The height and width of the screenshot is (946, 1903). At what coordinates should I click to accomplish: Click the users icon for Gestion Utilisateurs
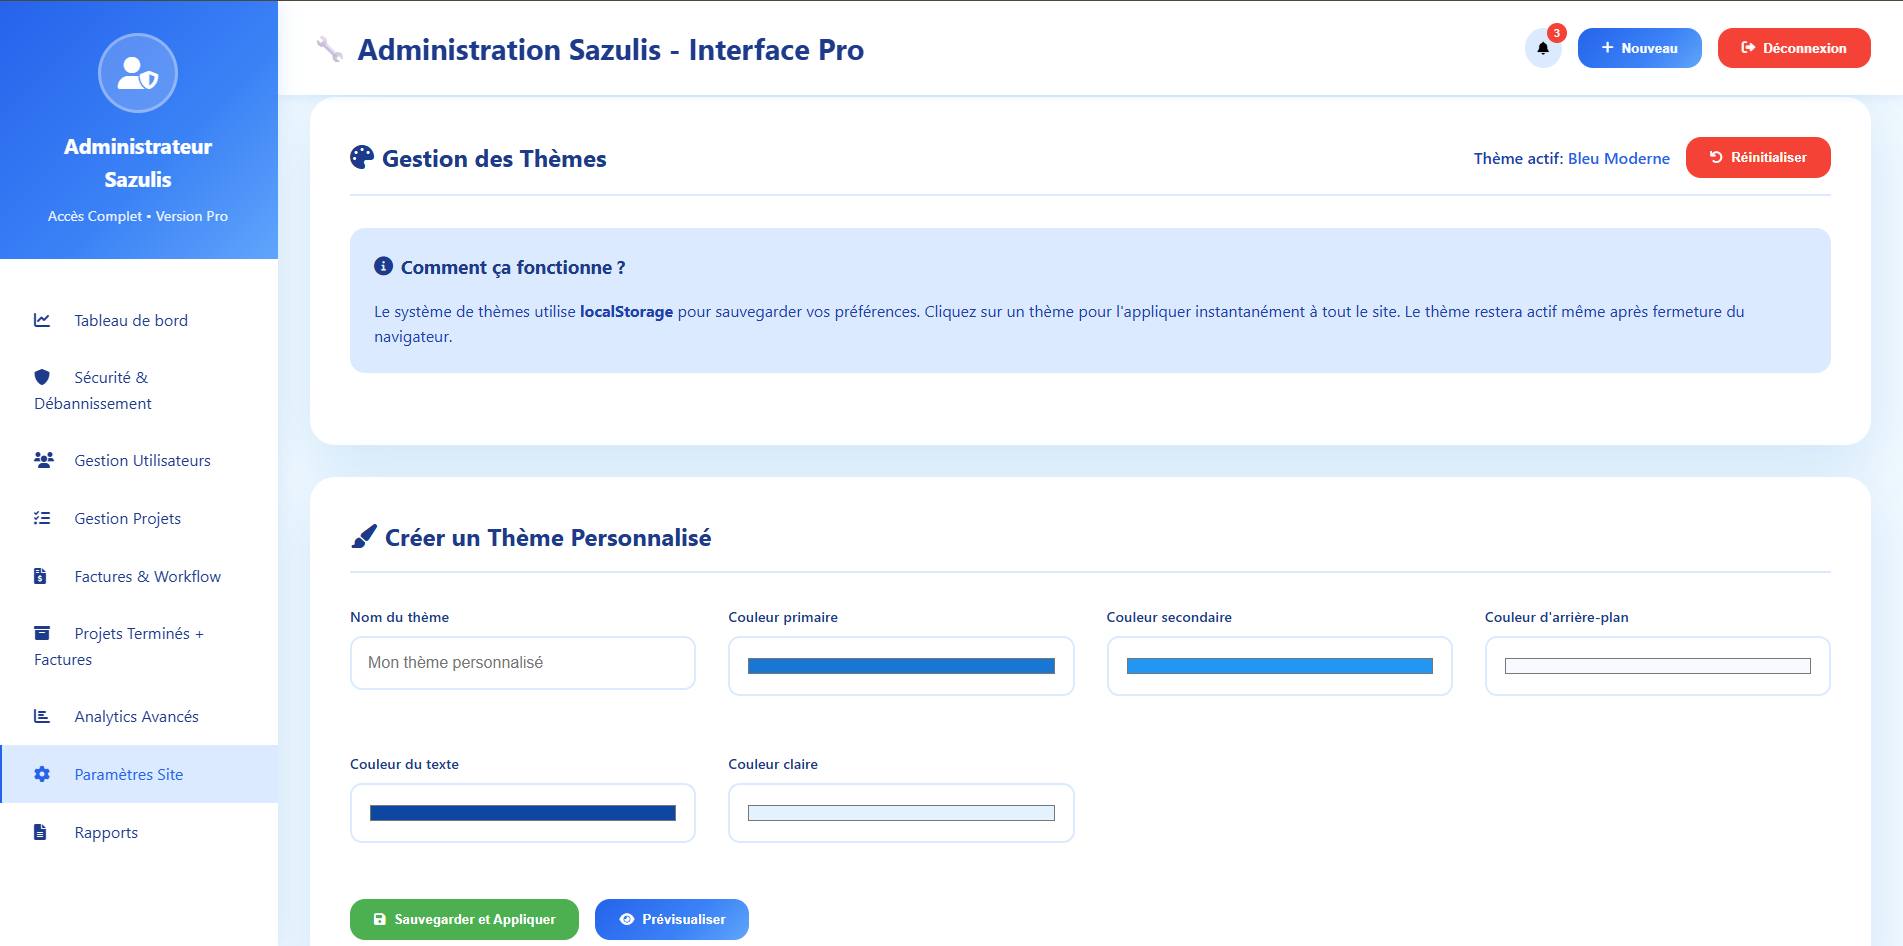tap(43, 460)
